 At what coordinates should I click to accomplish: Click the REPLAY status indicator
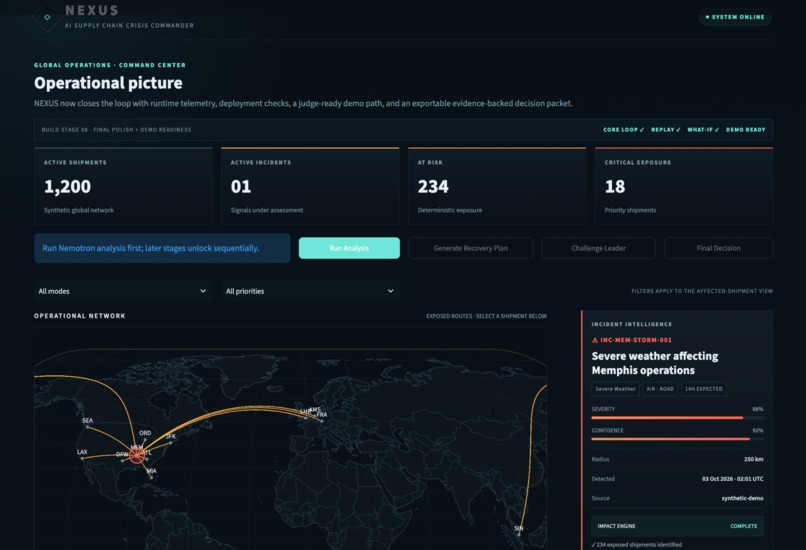click(665, 130)
